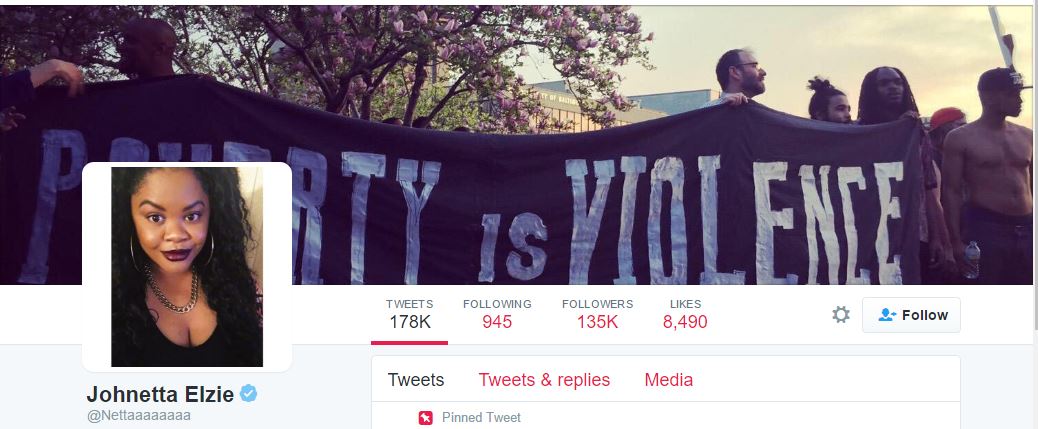Click the person-plus icon inside the Follow button
This screenshot has width=1038, height=429.
coord(887,315)
